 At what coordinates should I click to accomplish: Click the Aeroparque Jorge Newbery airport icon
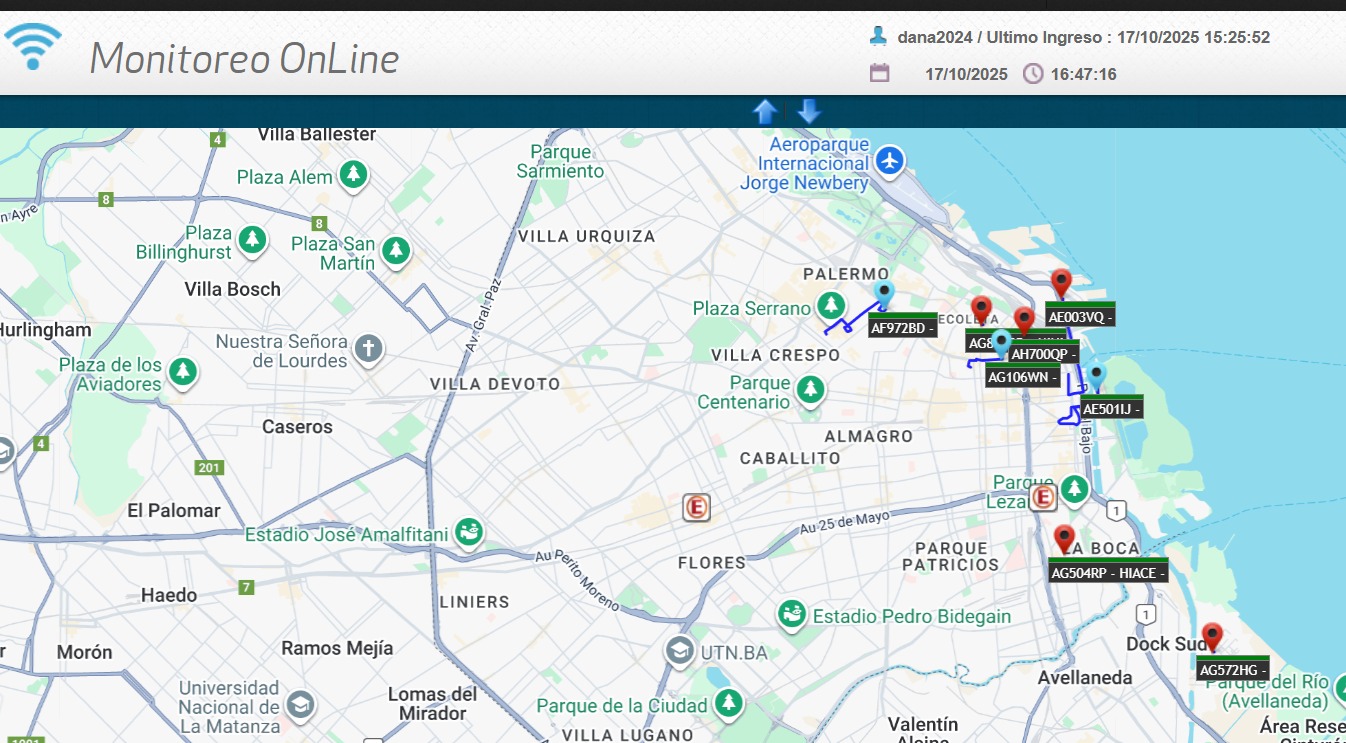tap(889, 160)
